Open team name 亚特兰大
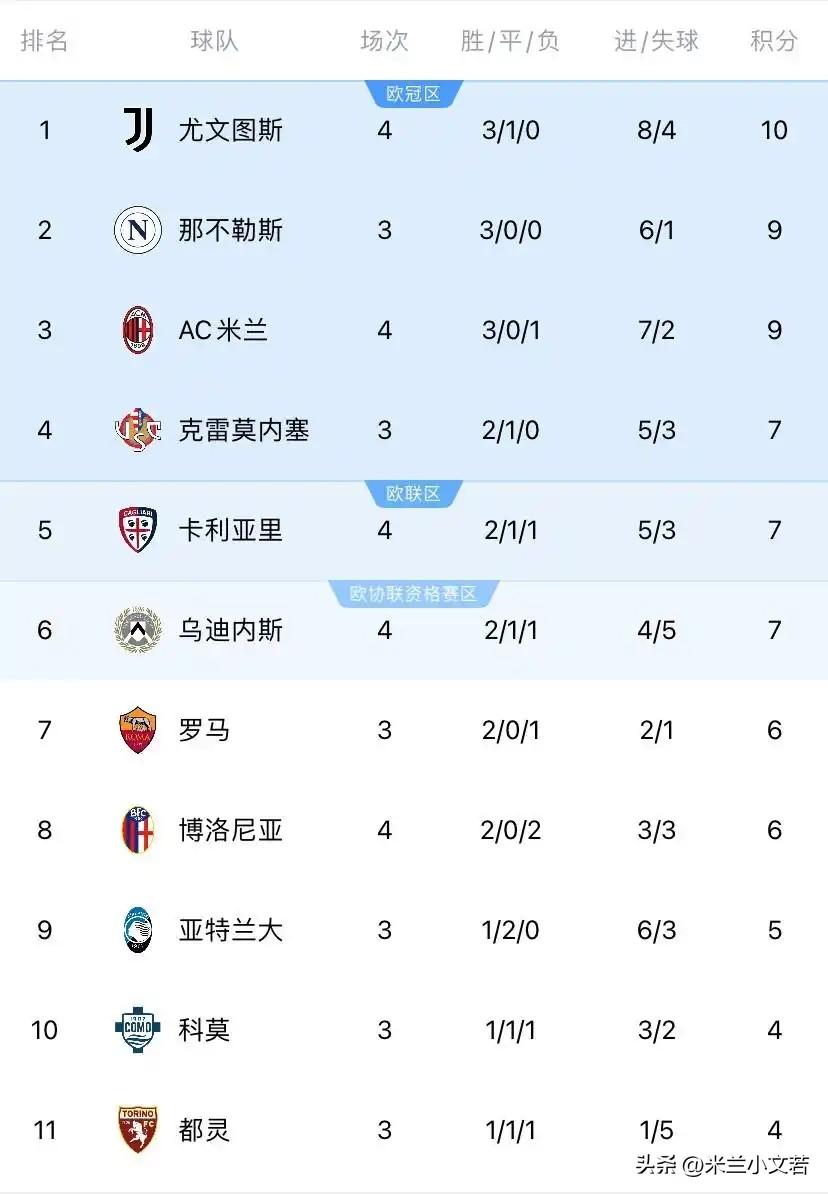This screenshot has height=1194, width=828. pyautogui.click(x=231, y=930)
